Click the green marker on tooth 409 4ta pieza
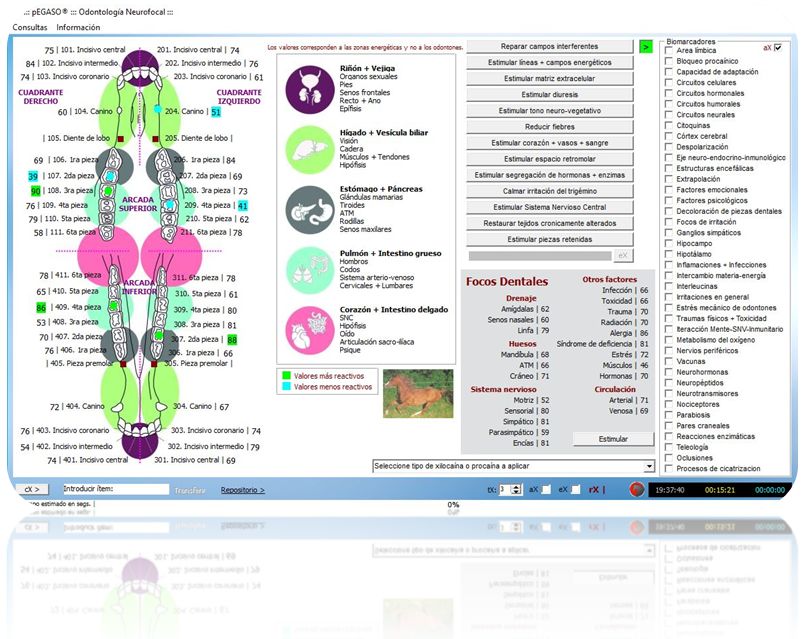 114,306
